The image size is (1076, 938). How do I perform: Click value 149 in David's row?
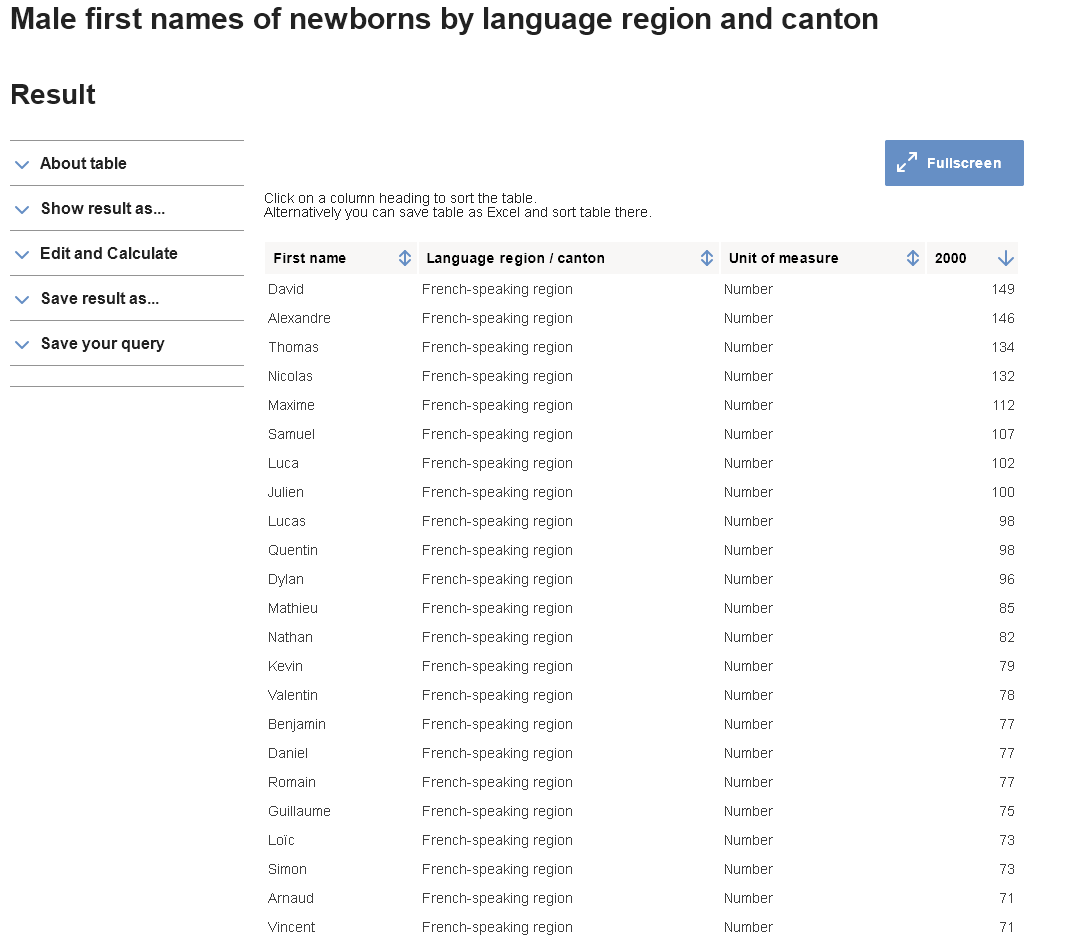point(1003,289)
